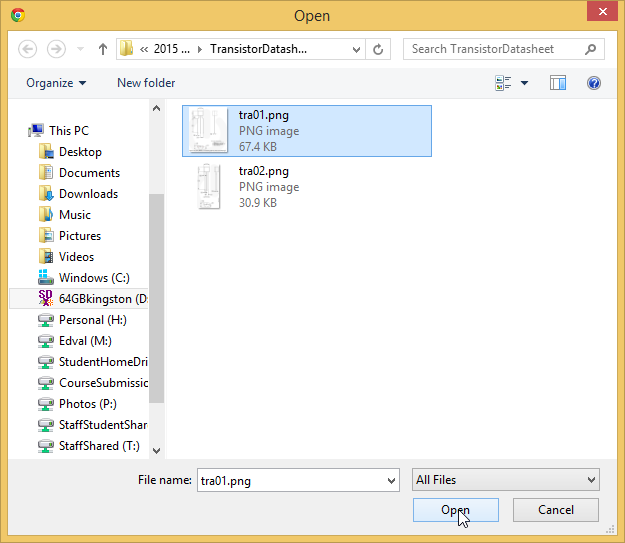Open the Organize menu
This screenshot has width=625, height=543.
tap(56, 83)
